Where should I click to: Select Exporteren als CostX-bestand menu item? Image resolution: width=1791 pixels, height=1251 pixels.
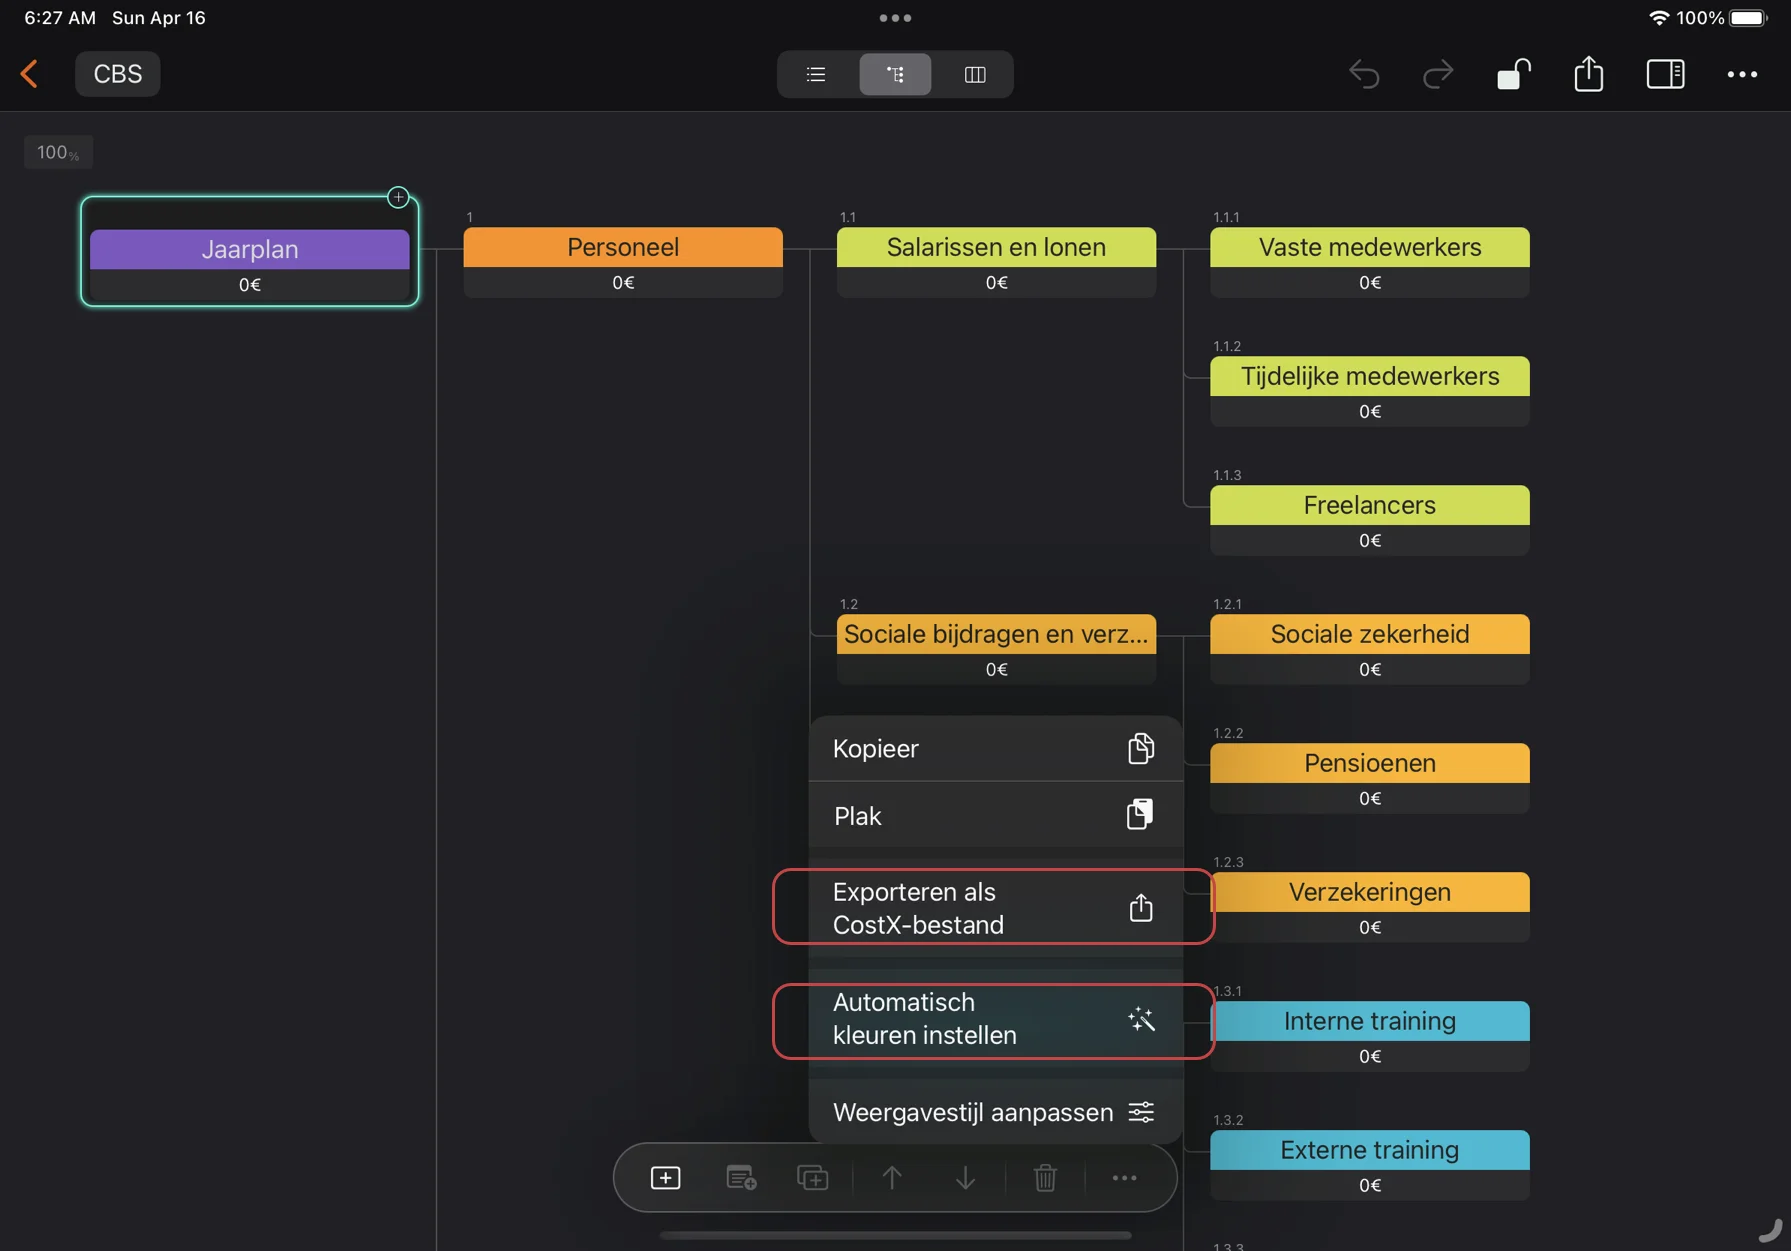click(994, 908)
